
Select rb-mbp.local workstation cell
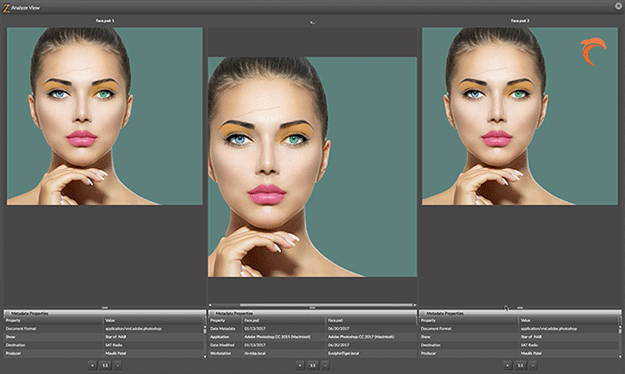pos(255,353)
